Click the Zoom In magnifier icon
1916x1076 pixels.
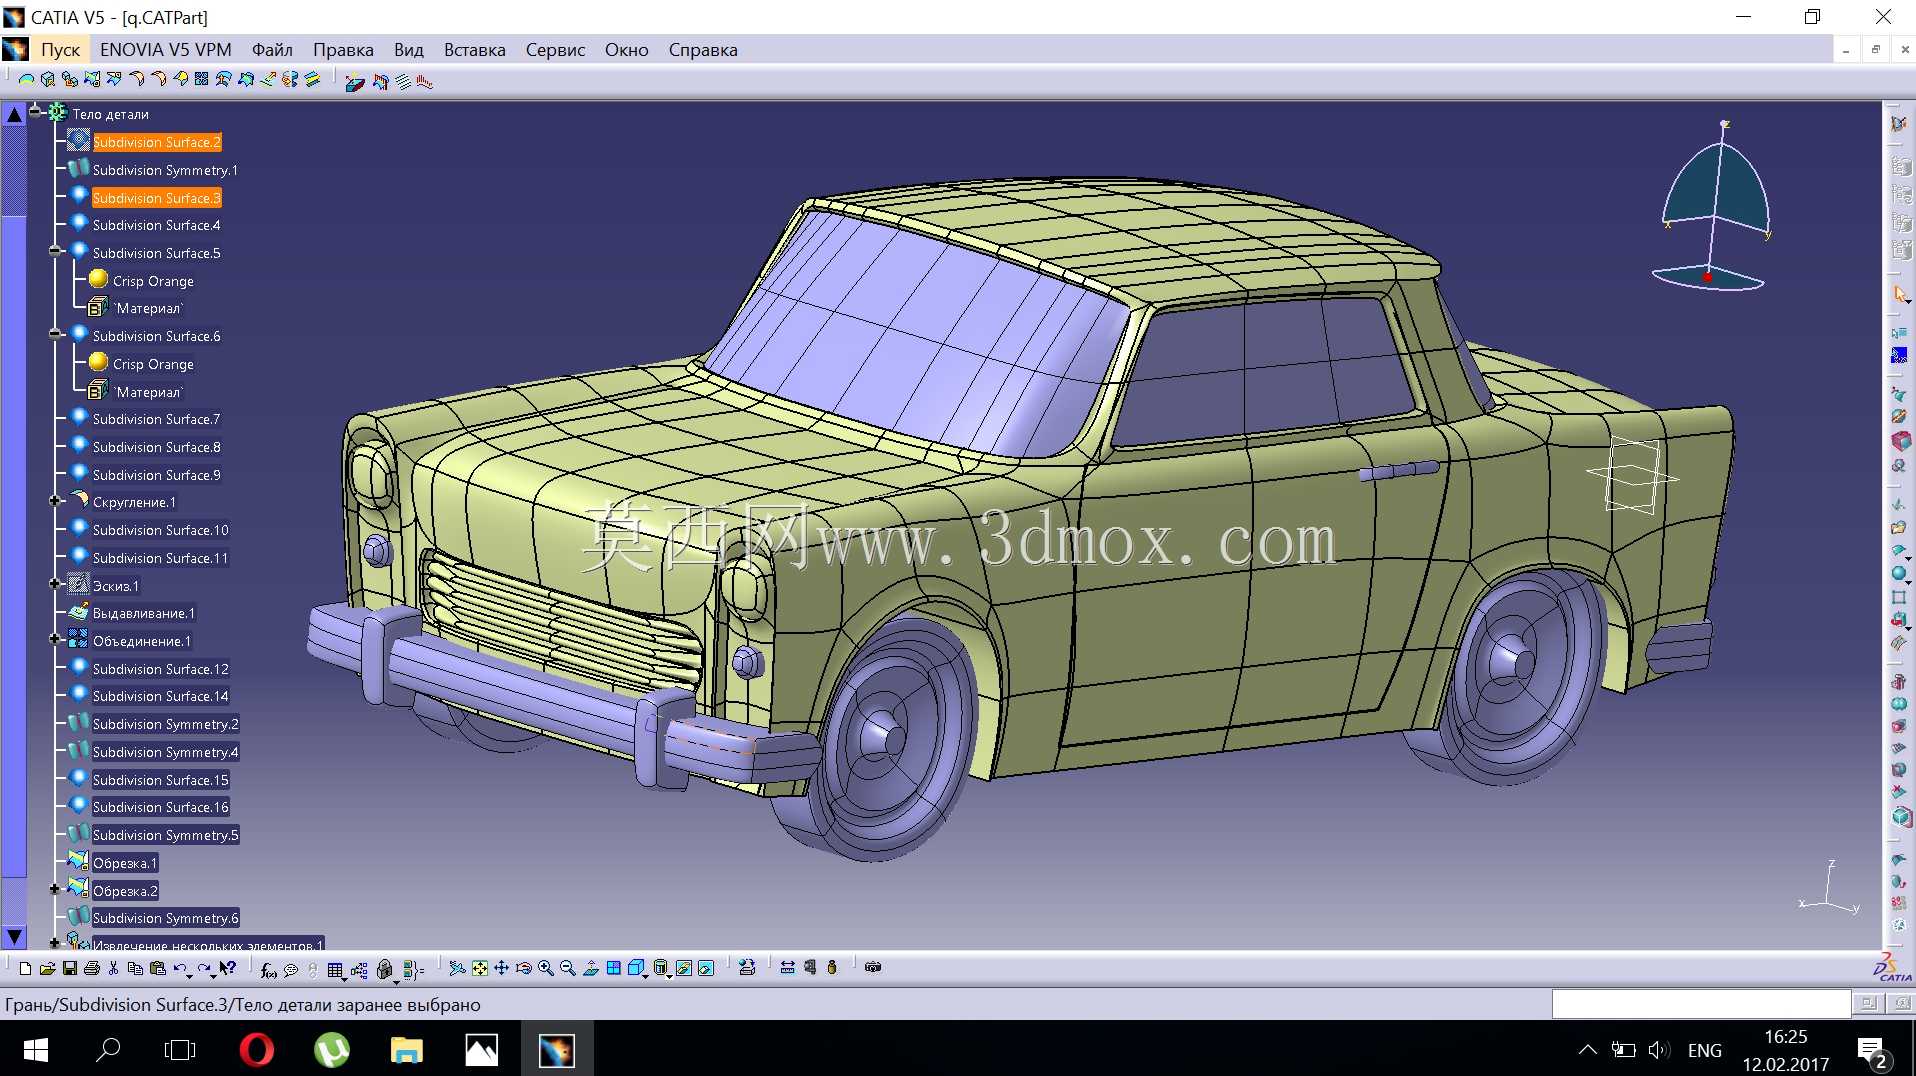(546, 968)
